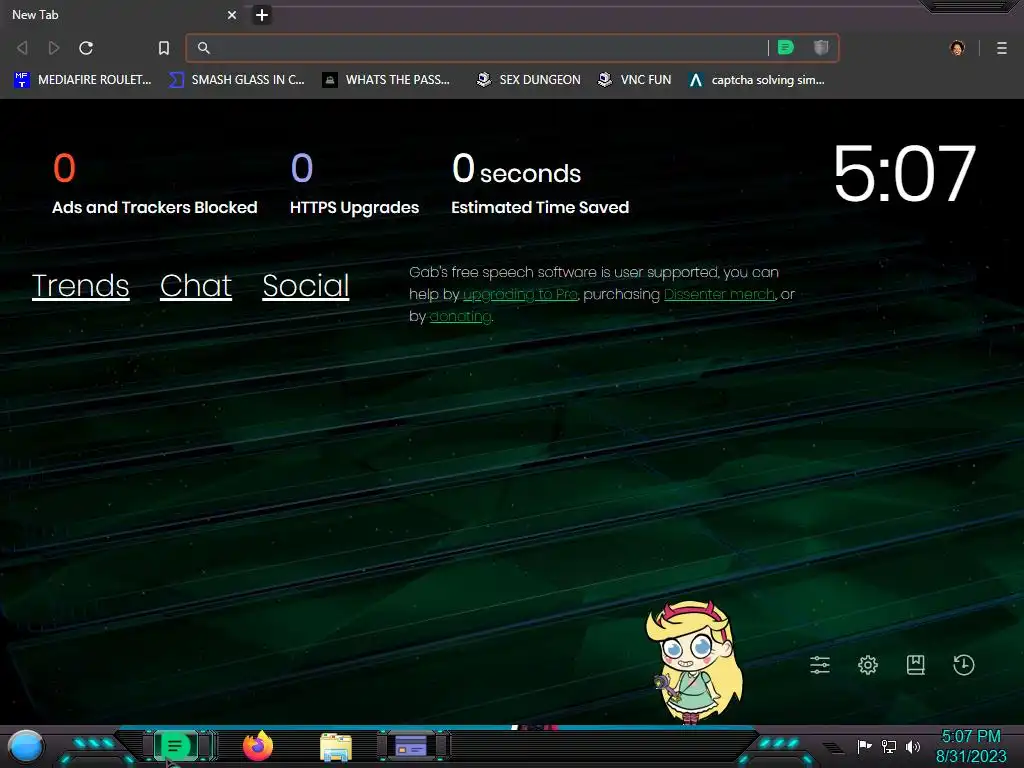Viewport: 1024px width, 768px height.
Task: Open the network tray icon
Action: click(889, 746)
